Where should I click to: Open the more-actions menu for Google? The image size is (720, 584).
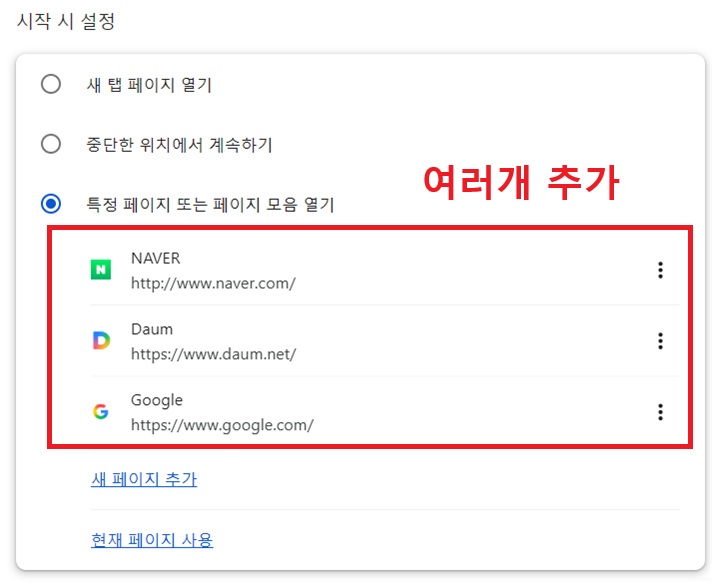660,412
